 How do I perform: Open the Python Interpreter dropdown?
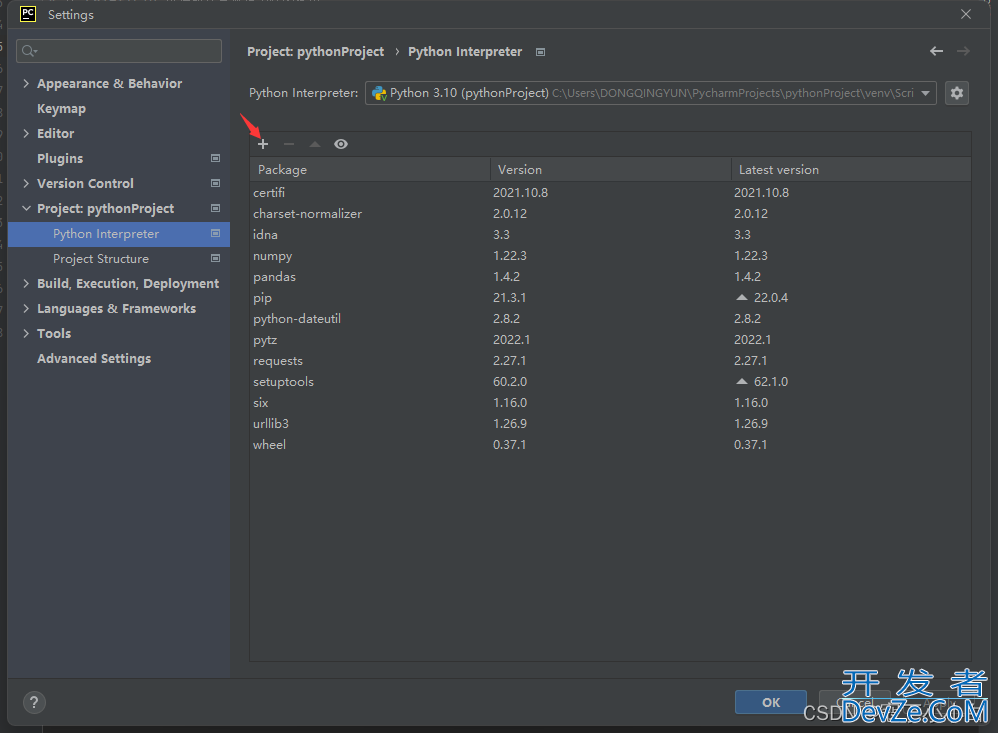point(650,93)
